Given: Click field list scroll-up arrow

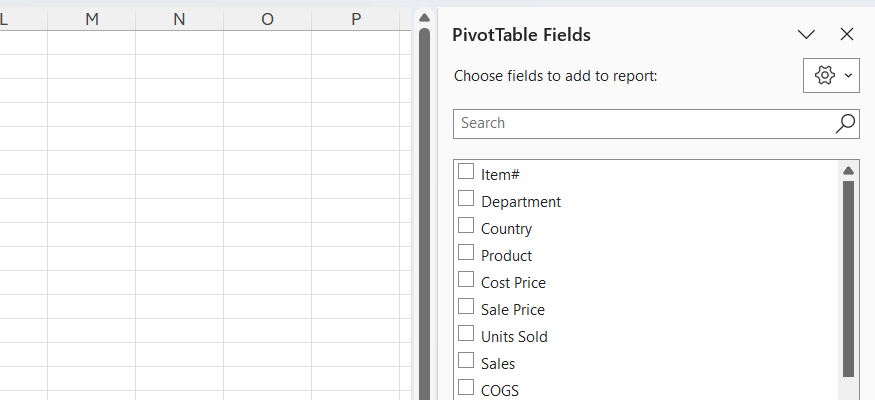Looking at the screenshot, I should [x=848, y=171].
